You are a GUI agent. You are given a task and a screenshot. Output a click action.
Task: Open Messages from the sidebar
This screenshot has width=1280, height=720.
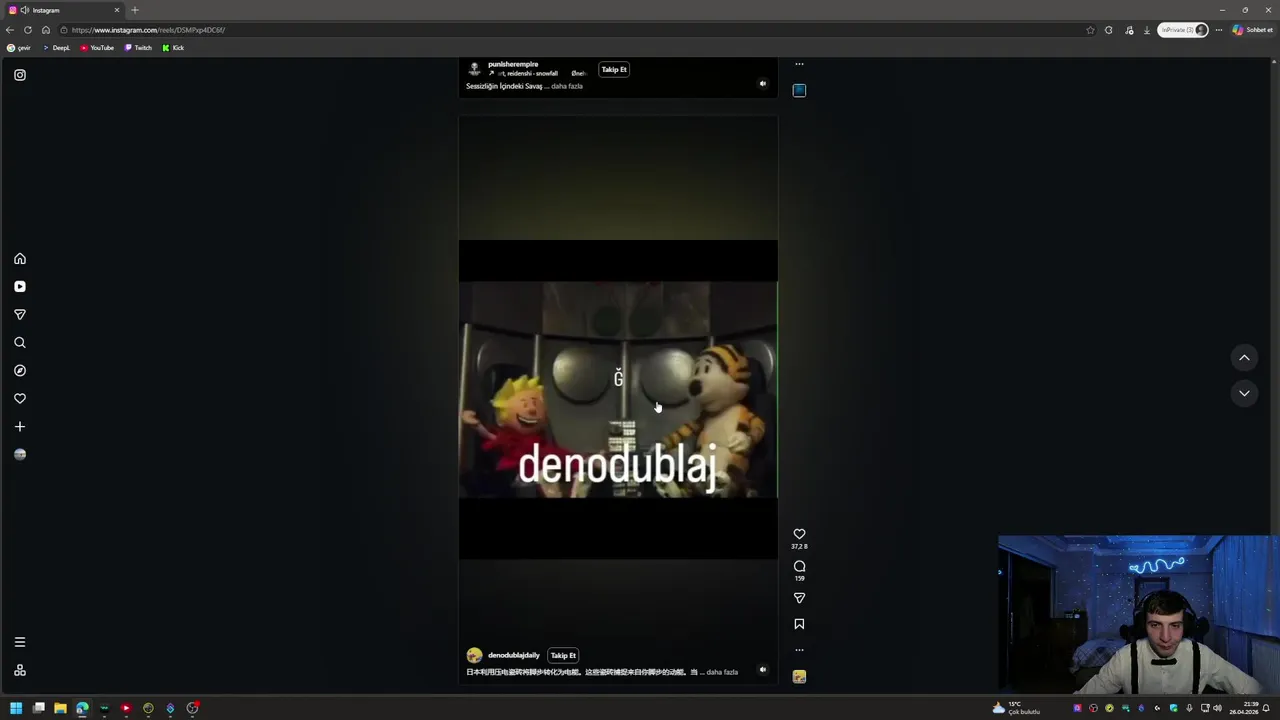(20, 315)
